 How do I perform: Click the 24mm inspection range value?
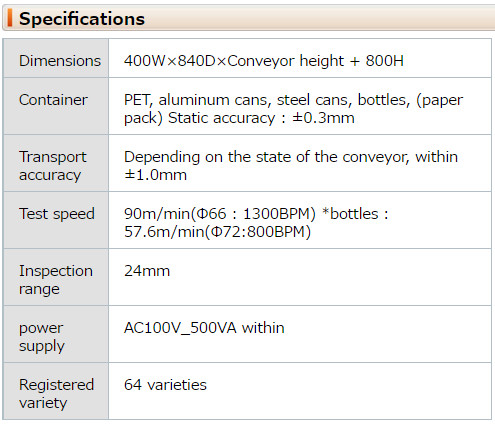point(147,271)
